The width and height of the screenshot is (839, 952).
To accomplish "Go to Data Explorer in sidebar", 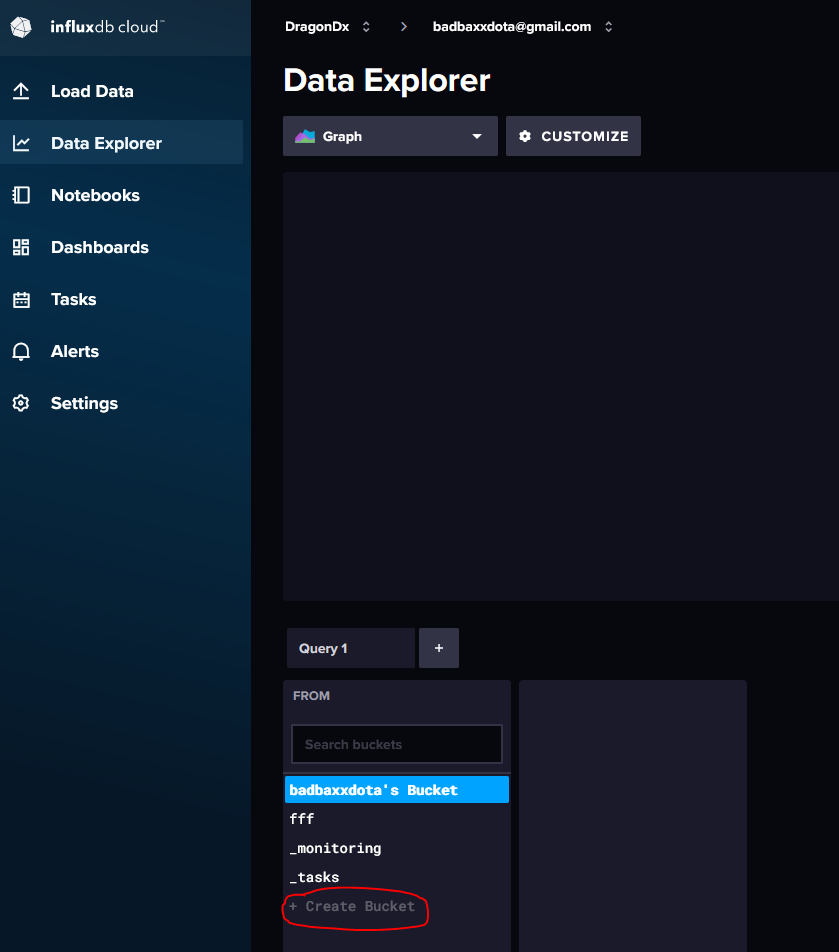I will tap(121, 142).
